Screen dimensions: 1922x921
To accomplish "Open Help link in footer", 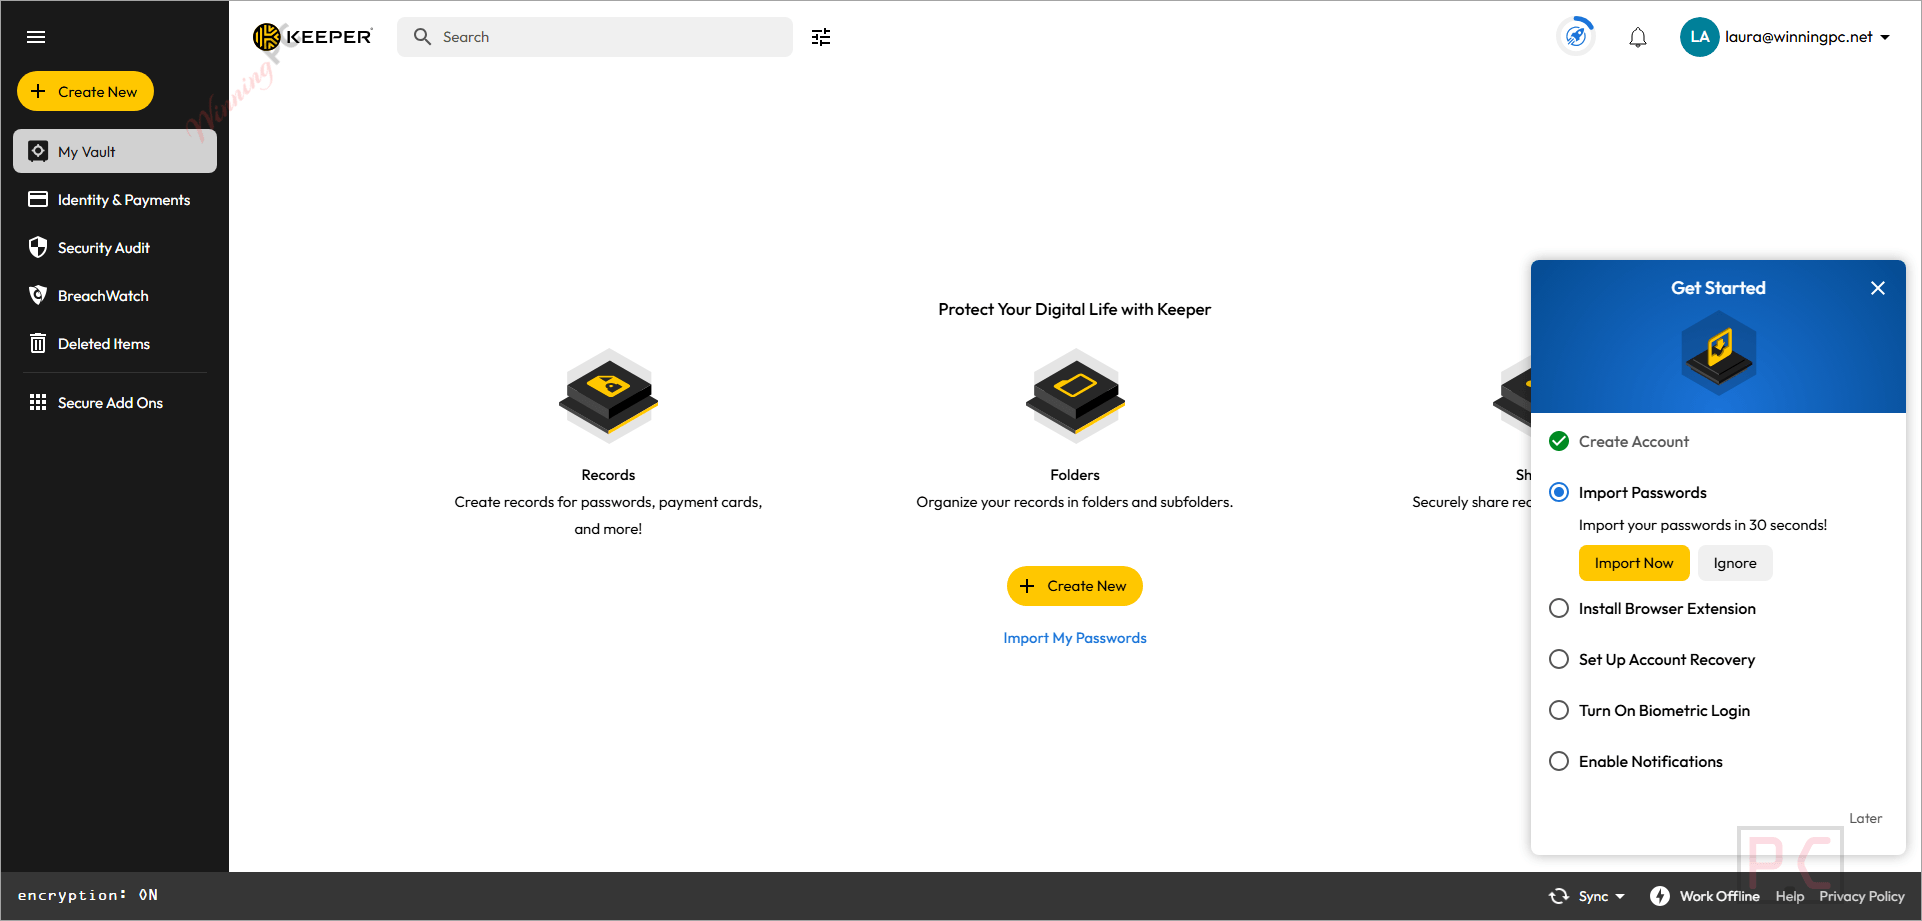I will (x=1790, y=896).
